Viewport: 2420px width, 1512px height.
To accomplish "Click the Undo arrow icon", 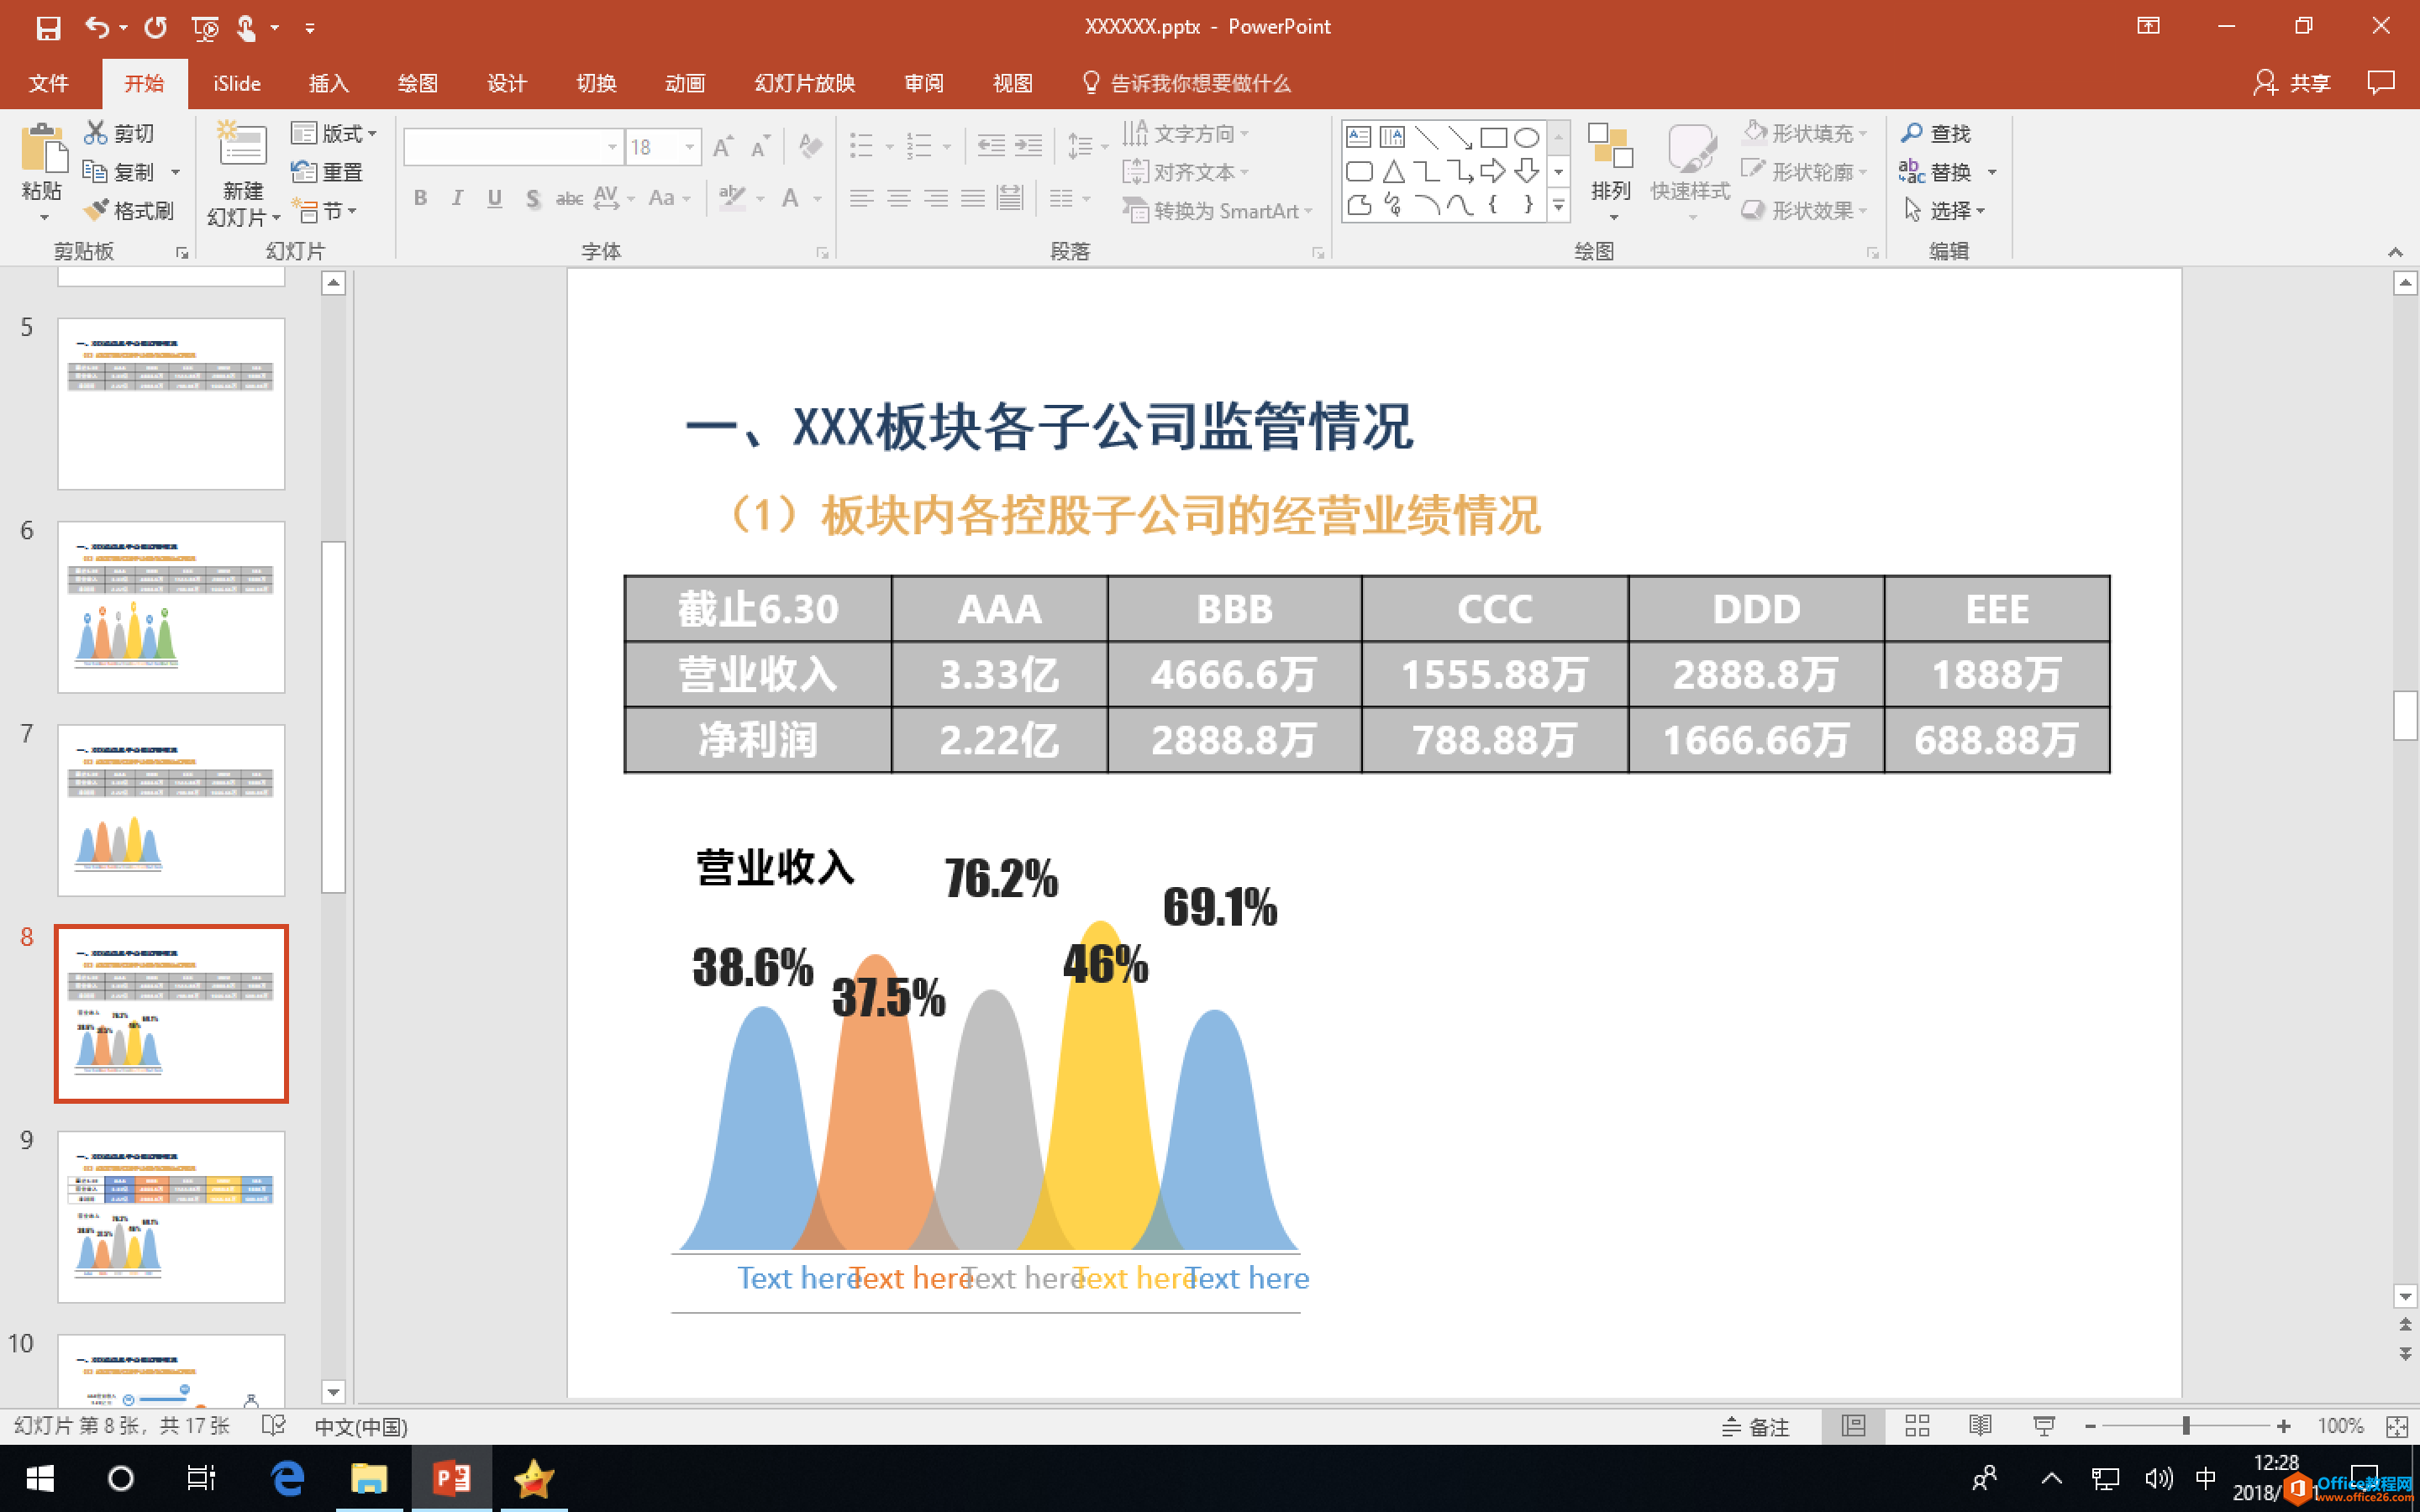I will tap(96, 27).
